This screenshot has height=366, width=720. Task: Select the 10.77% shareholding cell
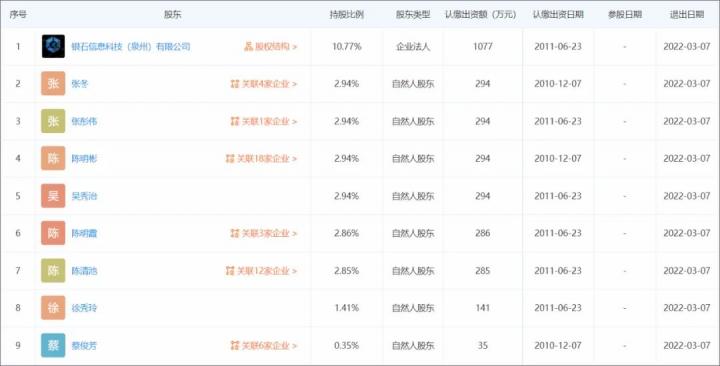point(347,46)
